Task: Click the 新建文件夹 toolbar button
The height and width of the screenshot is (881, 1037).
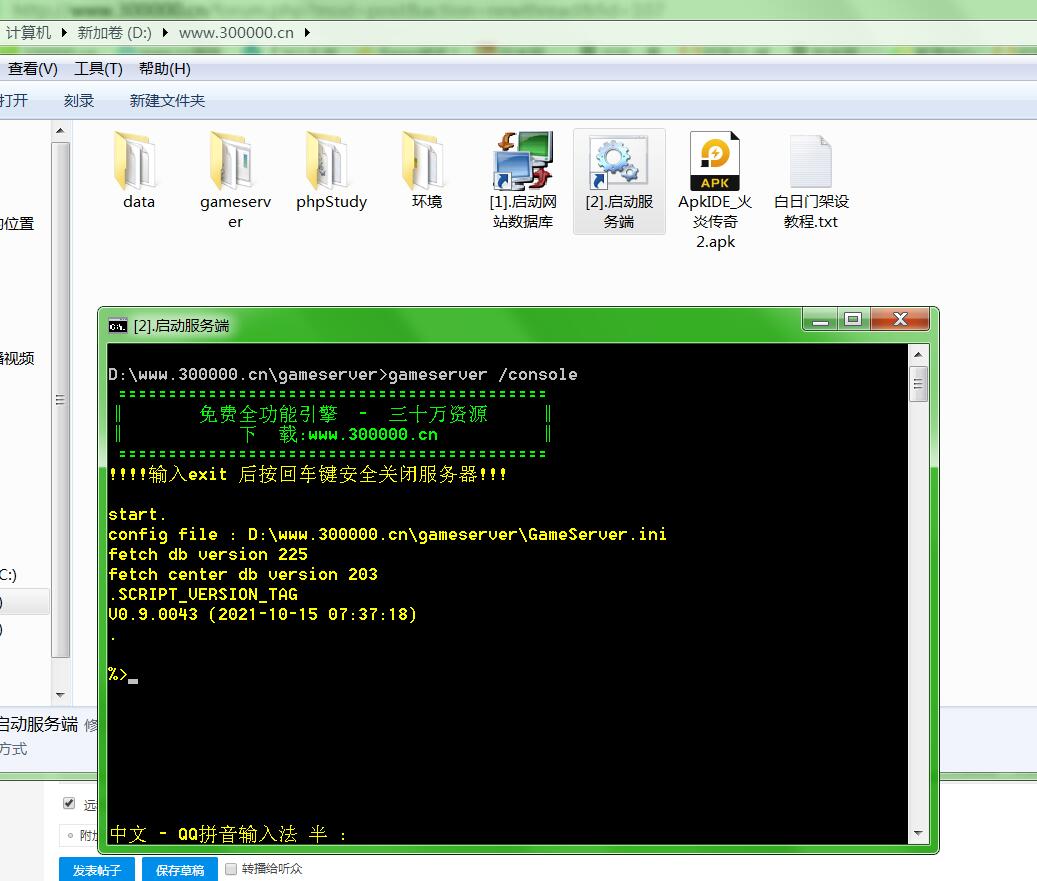Action: tap(167, 101)
